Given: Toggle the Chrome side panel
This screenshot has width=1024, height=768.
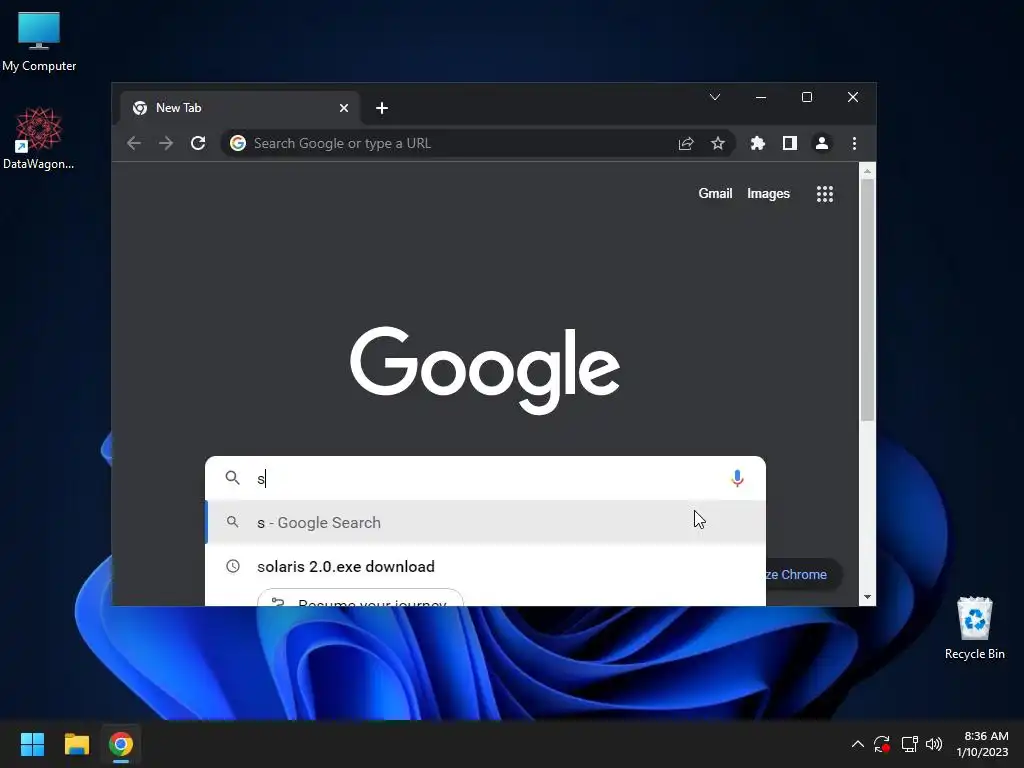Looking at the screenshot, I should point(790,143).
